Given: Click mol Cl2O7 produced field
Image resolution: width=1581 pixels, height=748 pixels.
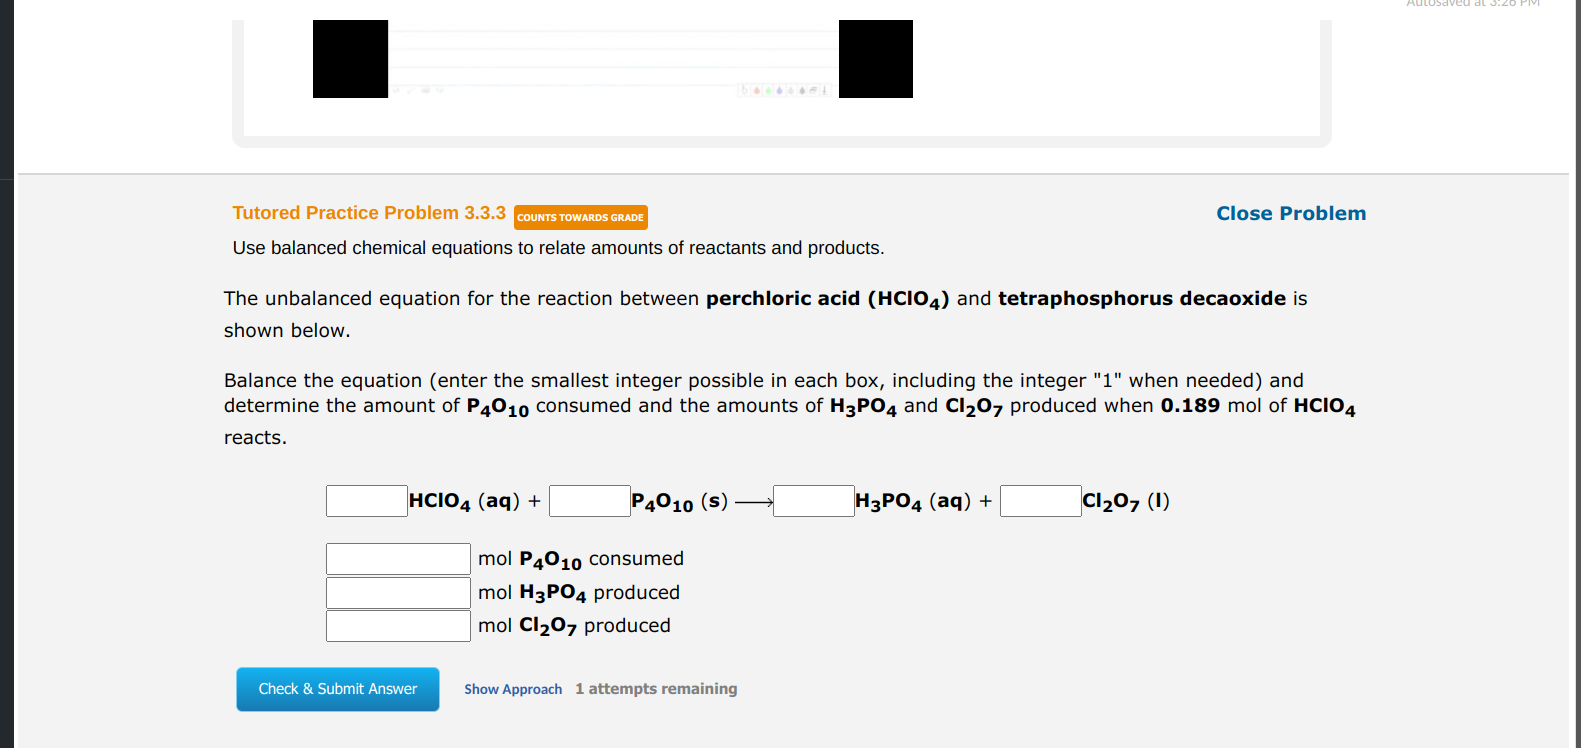Looking at the screenshot, I should coord(398,626).
